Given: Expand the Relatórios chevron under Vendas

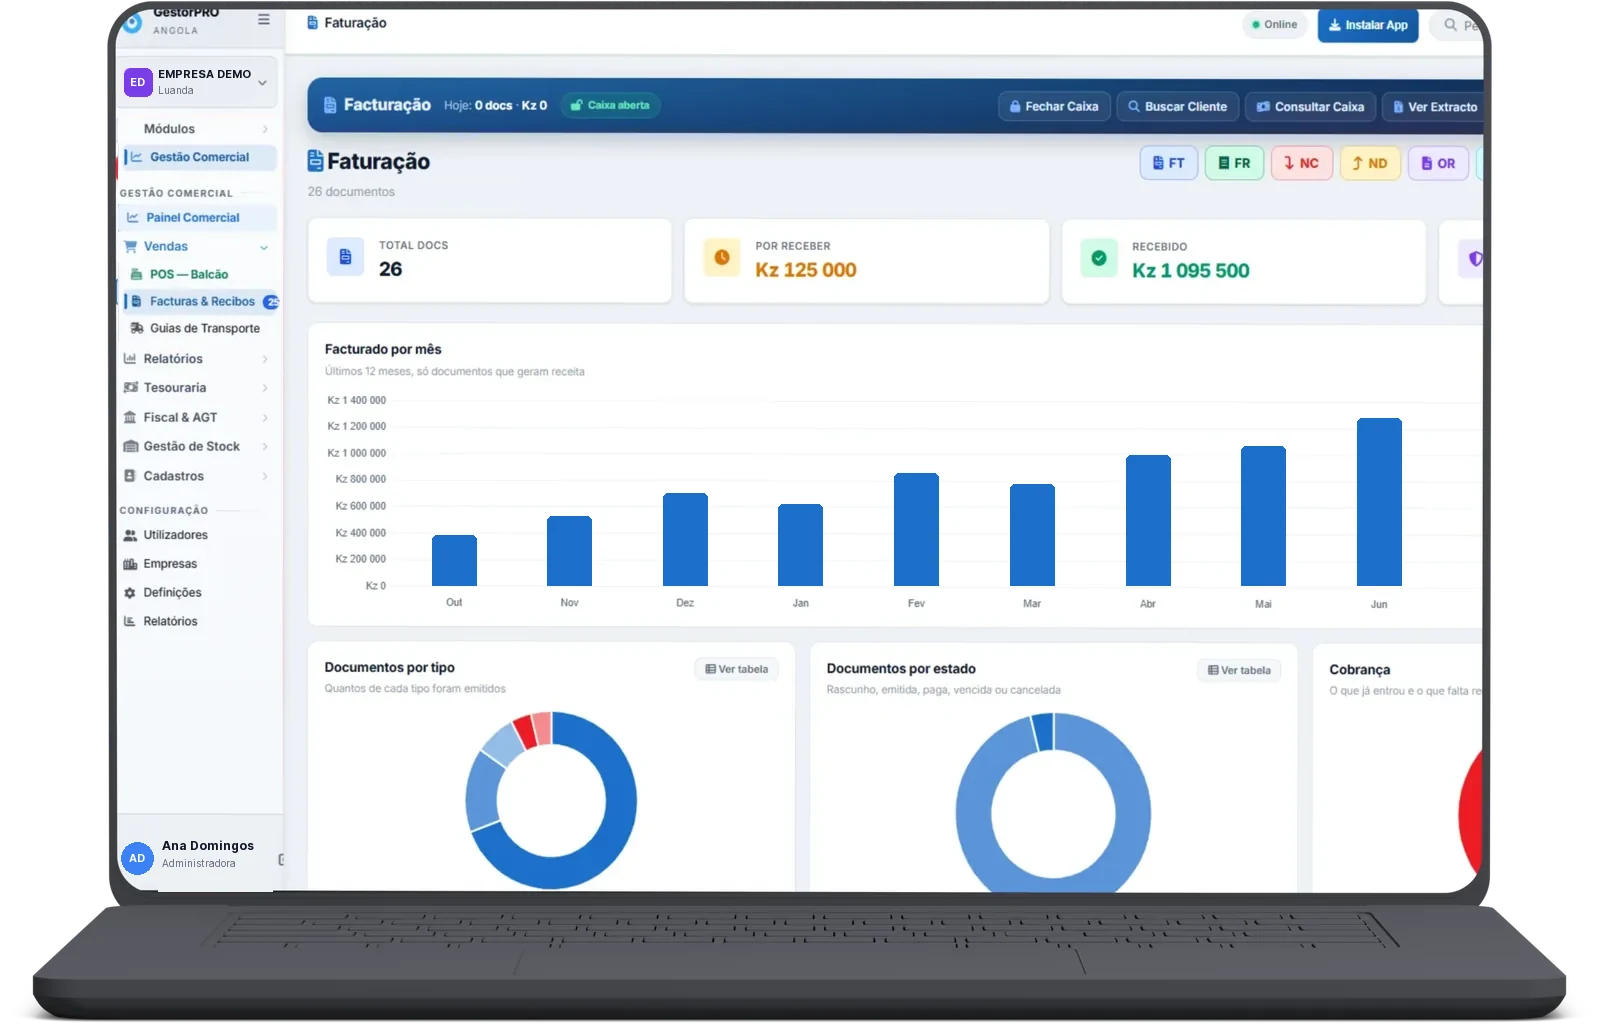Looking at the screenshot, I should coord(265,359).
